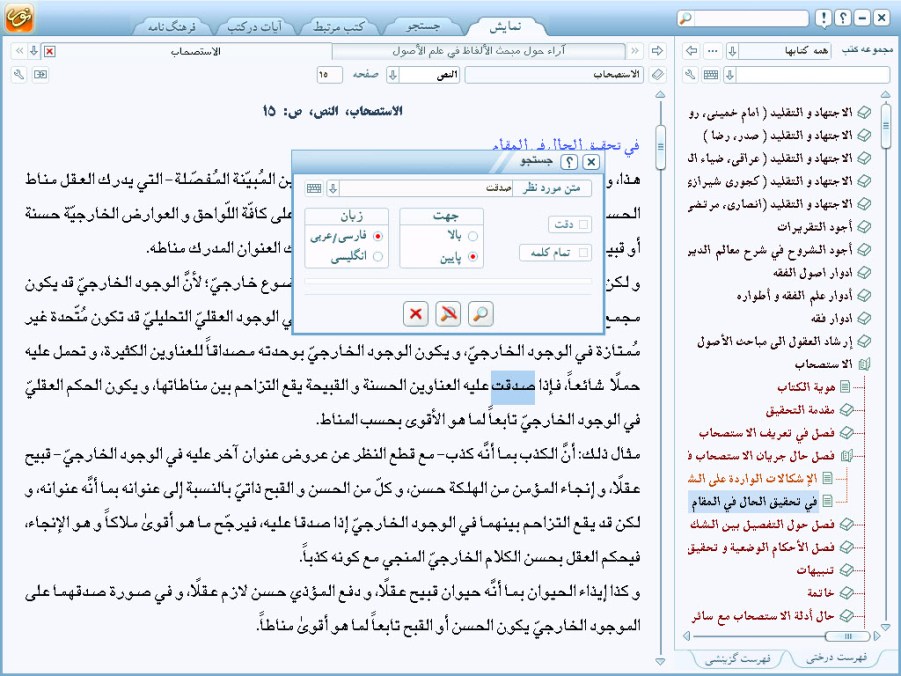Close the جستجو dialog via its X button
The height and width of the screenshot is (676, 901).
click(591, 162)
